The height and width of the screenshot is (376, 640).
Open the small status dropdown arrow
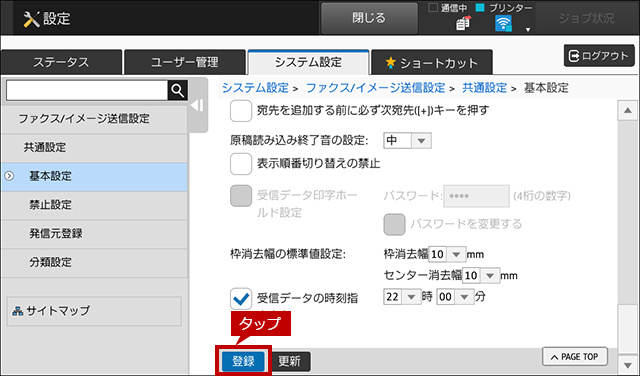(528, 30)
